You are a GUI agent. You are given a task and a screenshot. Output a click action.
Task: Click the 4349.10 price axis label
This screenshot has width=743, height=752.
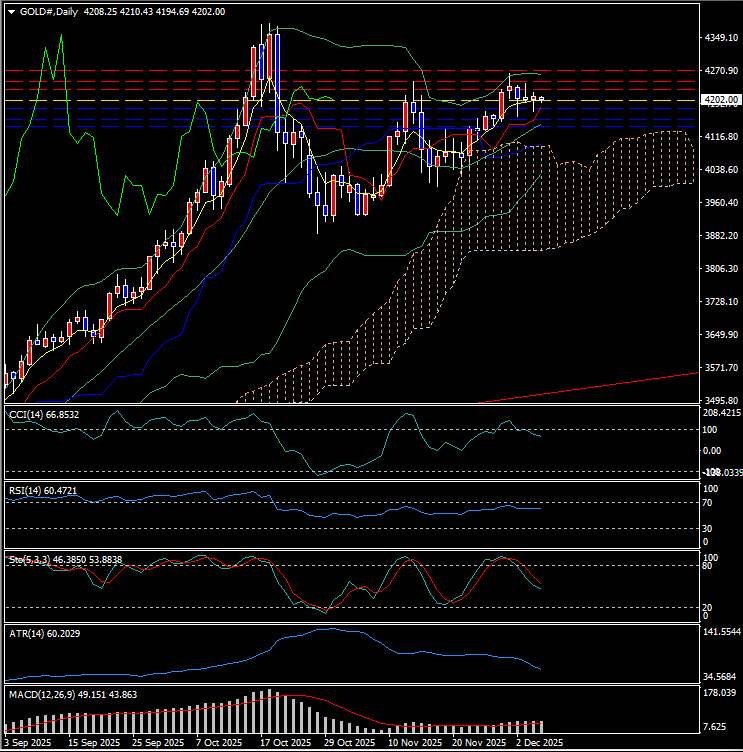click(x=720, y=38)
